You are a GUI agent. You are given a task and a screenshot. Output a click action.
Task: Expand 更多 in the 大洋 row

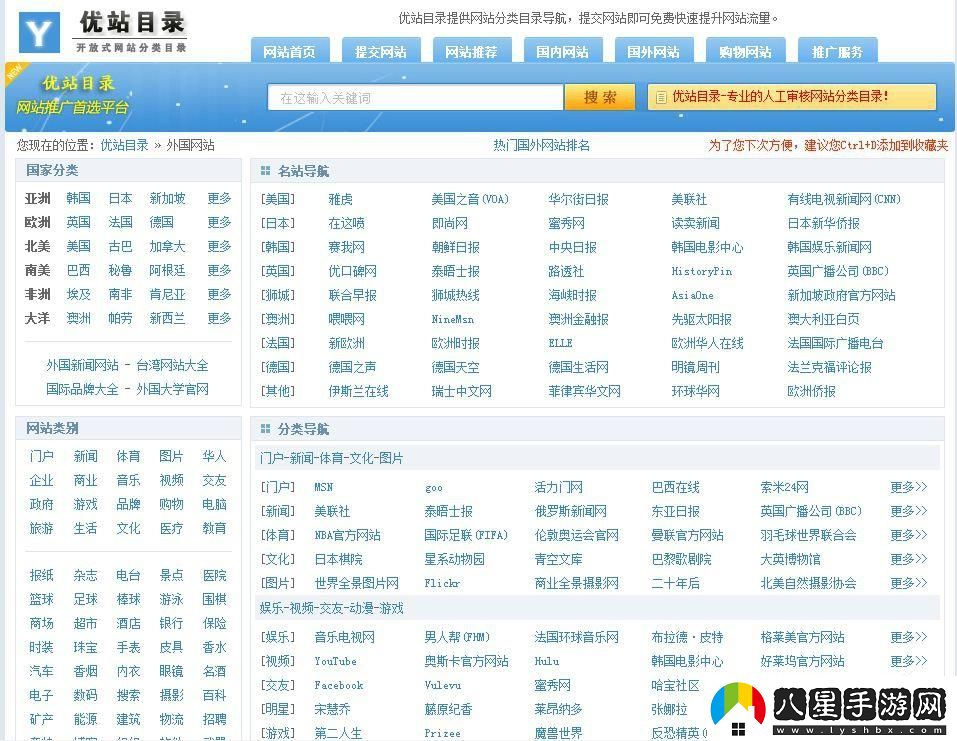[x=219, y=318]
